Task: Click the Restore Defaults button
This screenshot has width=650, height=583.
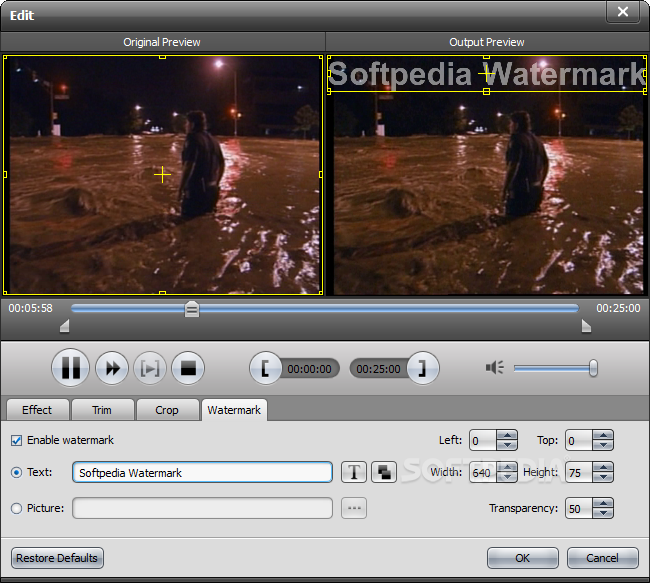Action: point(57,558)
